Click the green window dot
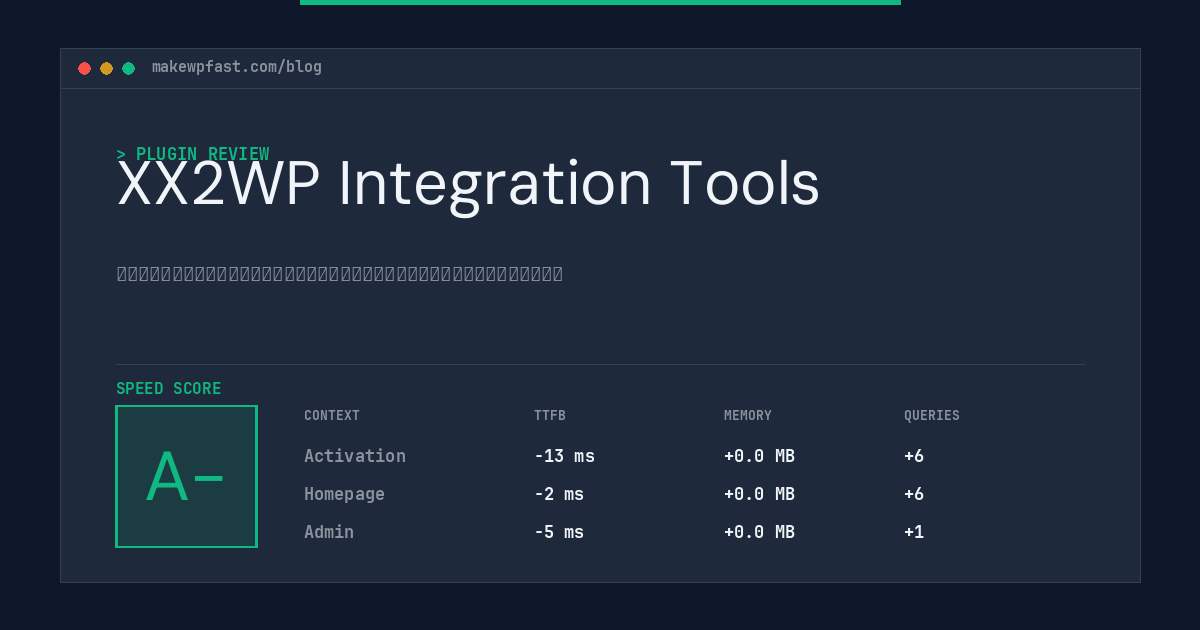Viewport: 1200px width, 630px height. pyautogui.click(x=128, y=68)
